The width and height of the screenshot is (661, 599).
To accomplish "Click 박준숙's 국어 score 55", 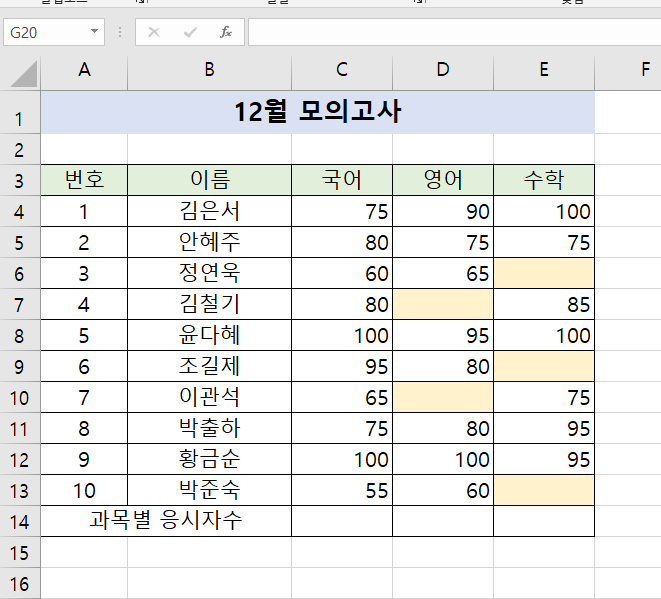I will tap(342, 490).
